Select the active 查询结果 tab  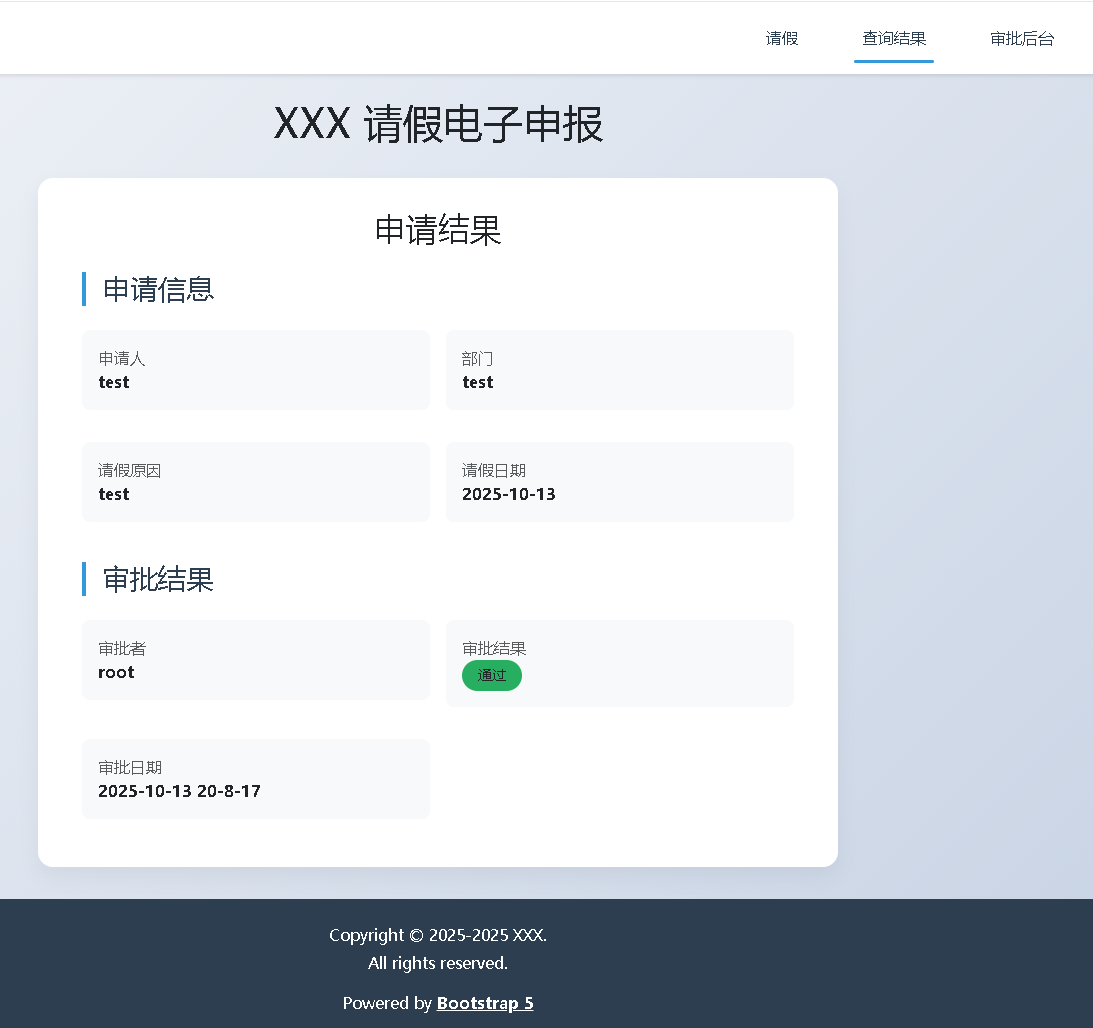pyautogui.click(x=893, y=39)
